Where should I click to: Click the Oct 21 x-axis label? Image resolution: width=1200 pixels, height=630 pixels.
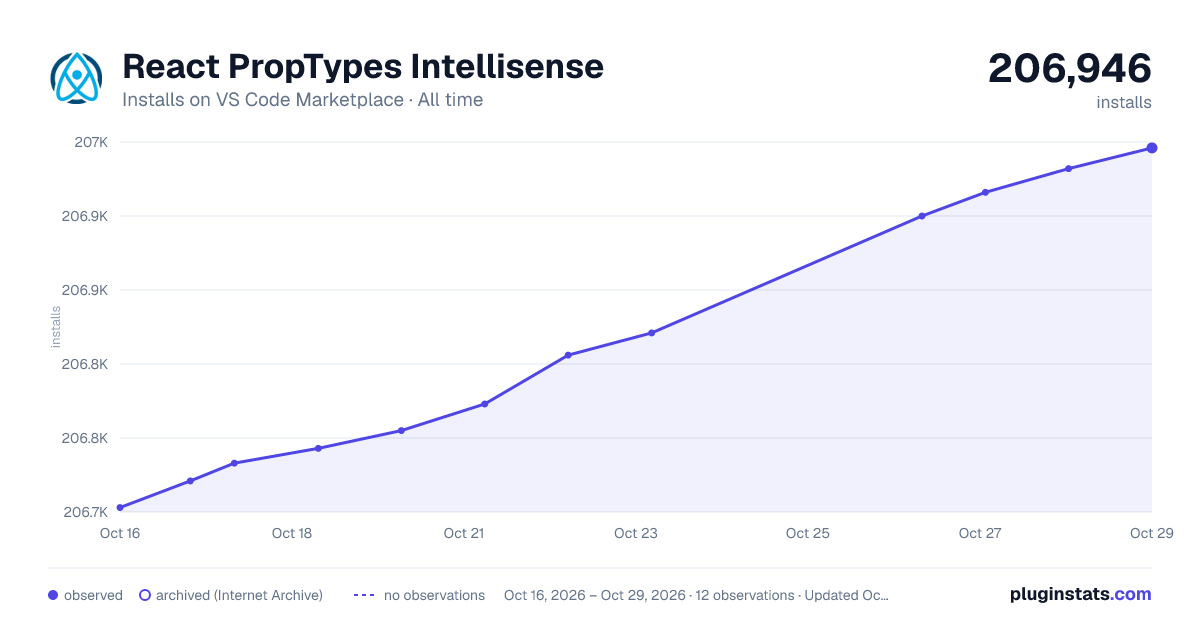coord(464,533)
